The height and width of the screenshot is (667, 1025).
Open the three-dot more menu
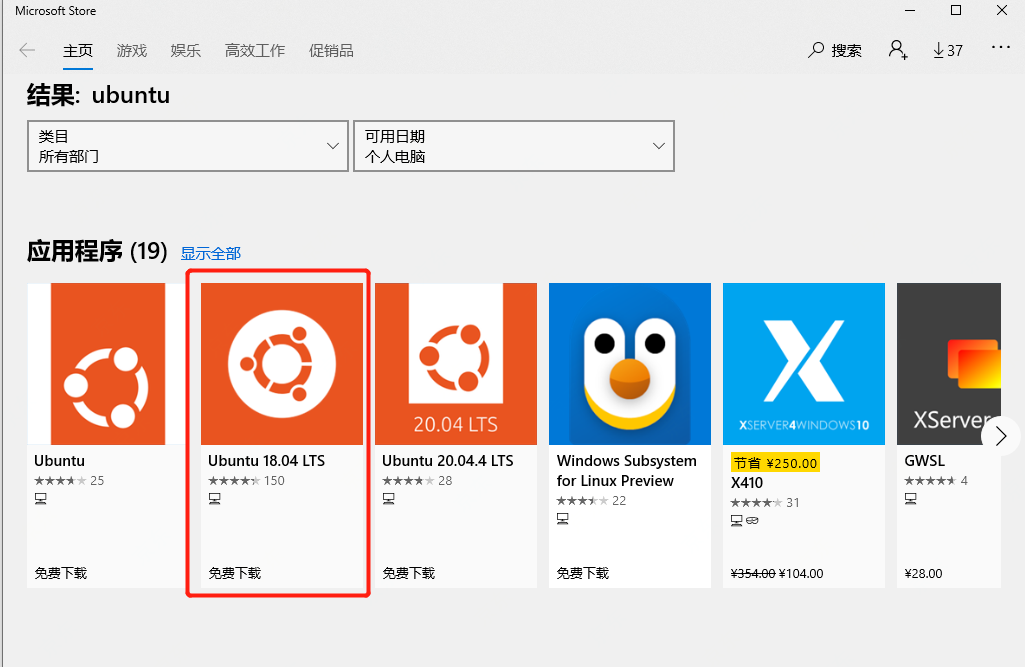point(1001,47)
